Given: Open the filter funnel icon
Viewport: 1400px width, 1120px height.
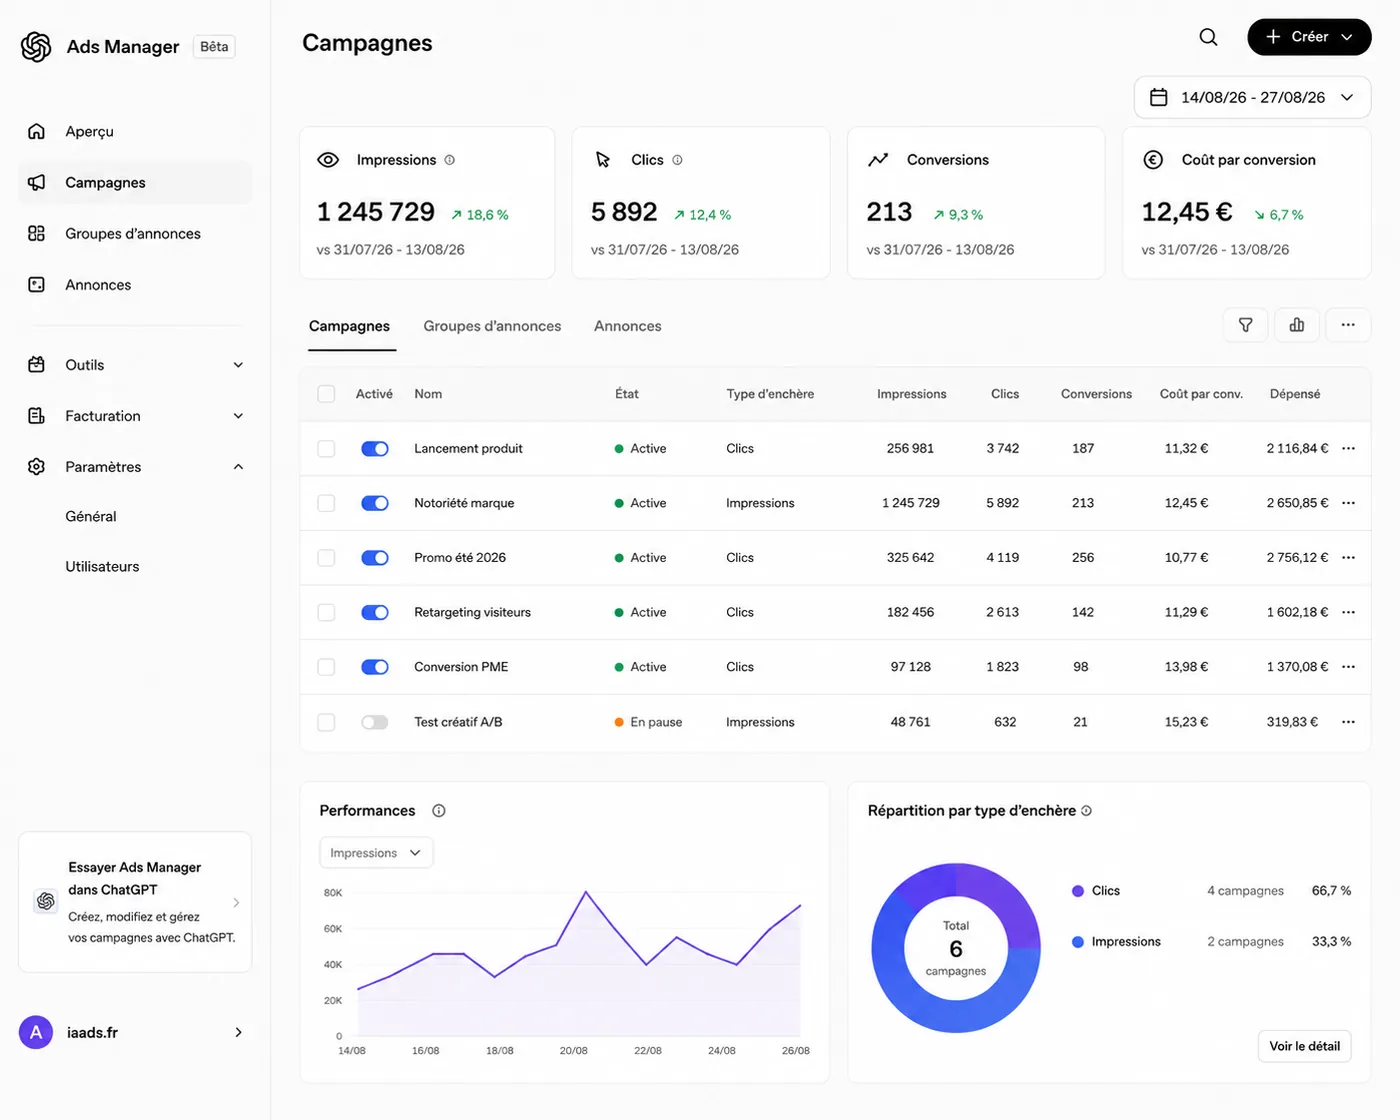Looking at the screenshot, I should tap(1246, 325).
